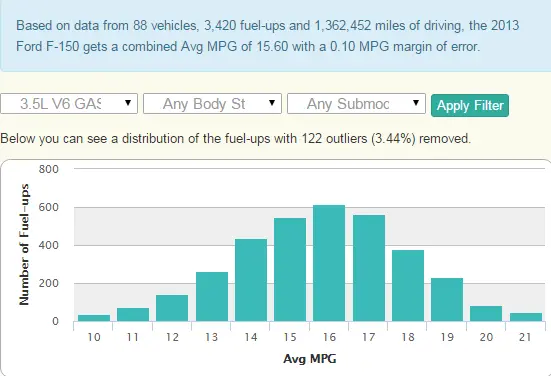551x376 pixels.
Task: Click the '10' x-axis label
Action: point(94,337)
